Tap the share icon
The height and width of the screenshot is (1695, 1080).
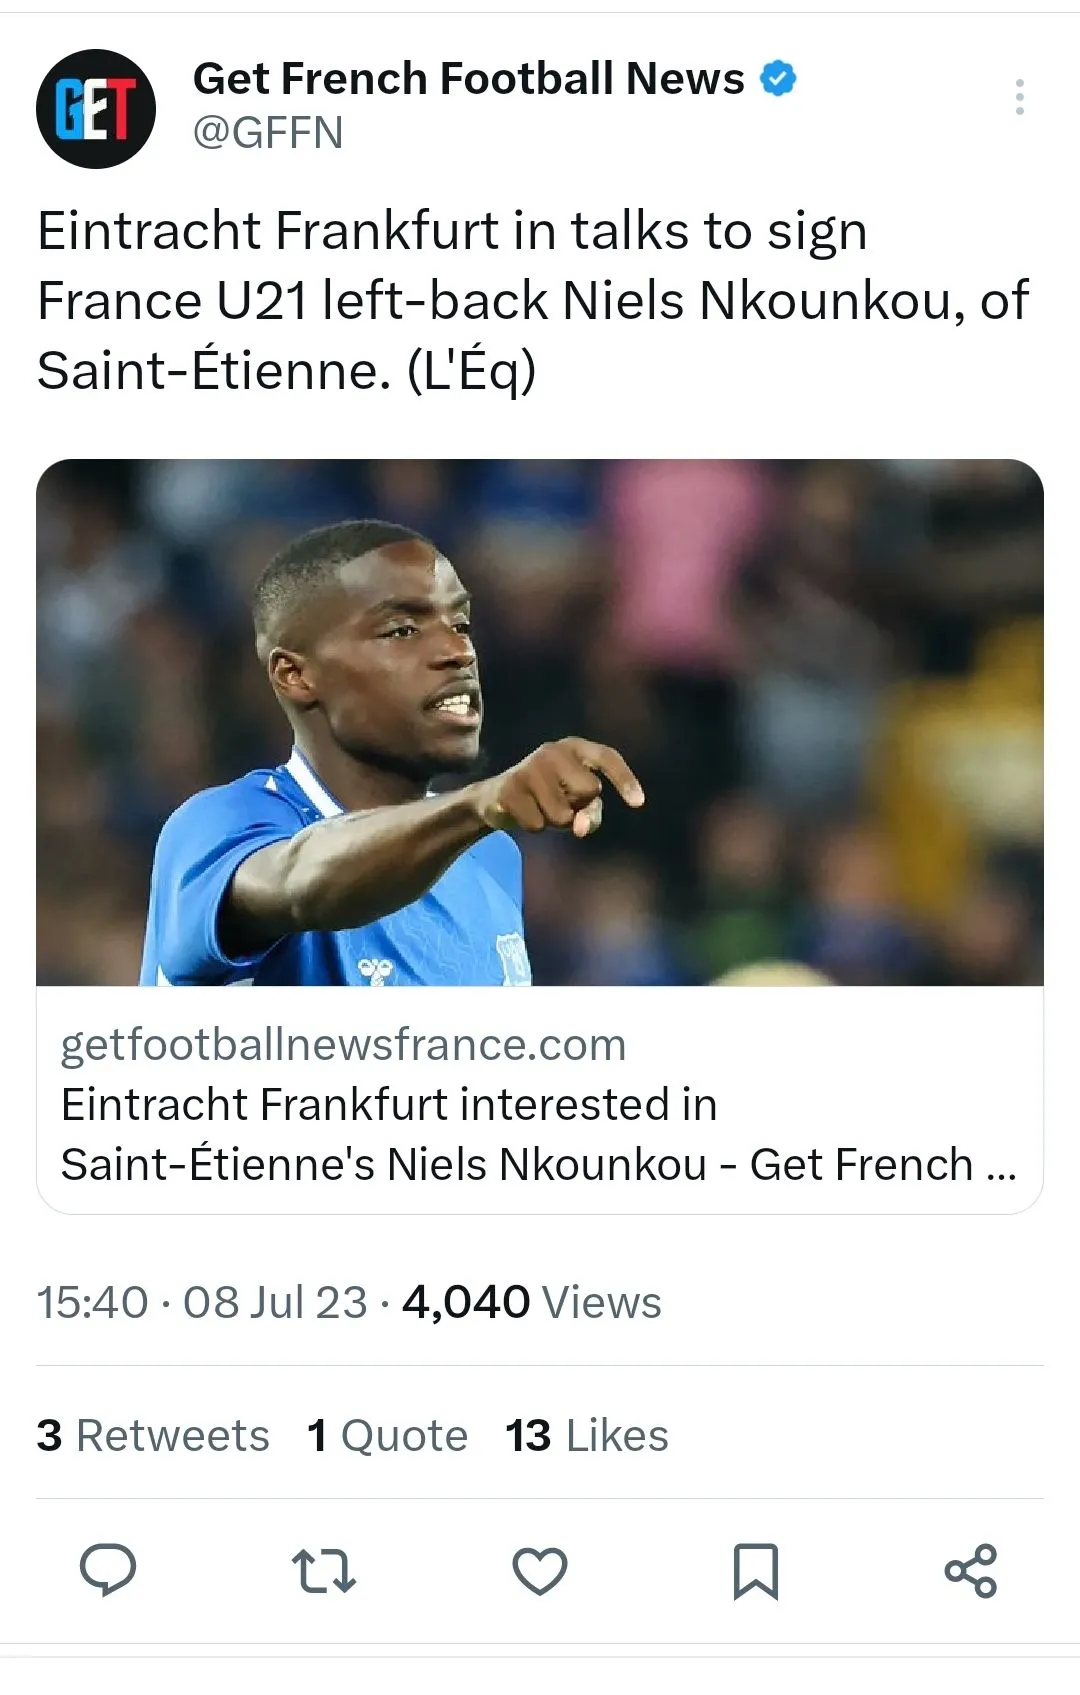(971, 1570)
